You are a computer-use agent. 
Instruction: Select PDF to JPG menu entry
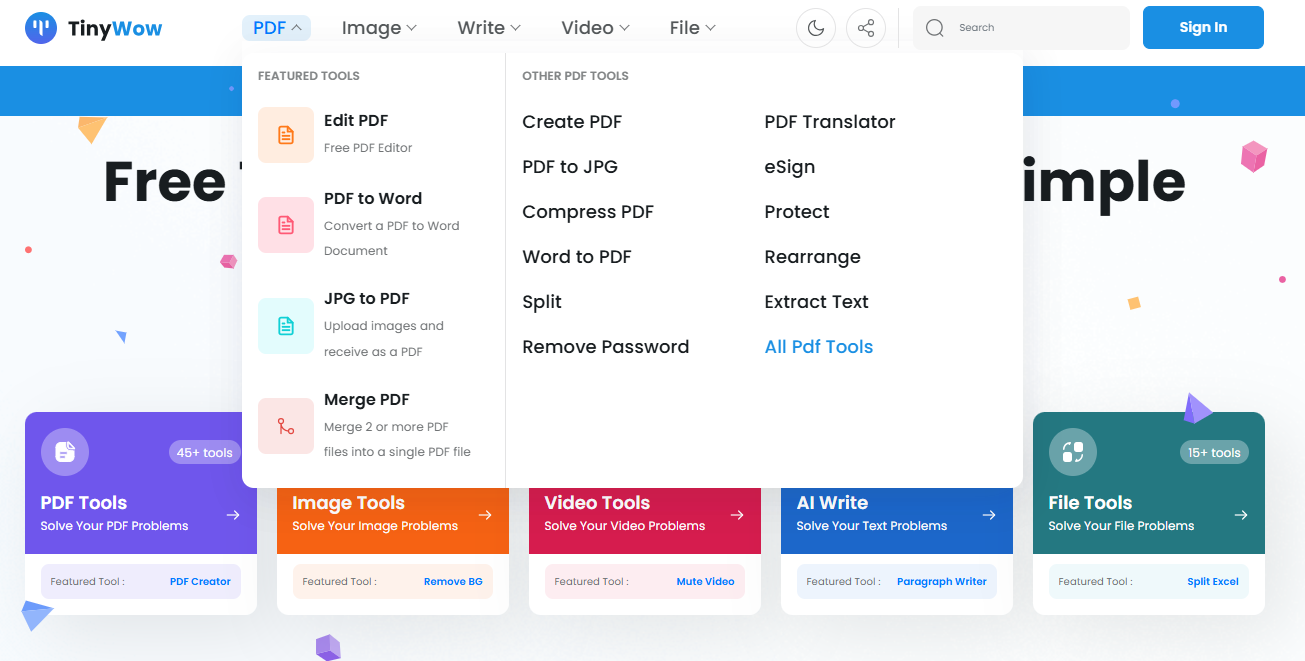(x=570, y=167)
